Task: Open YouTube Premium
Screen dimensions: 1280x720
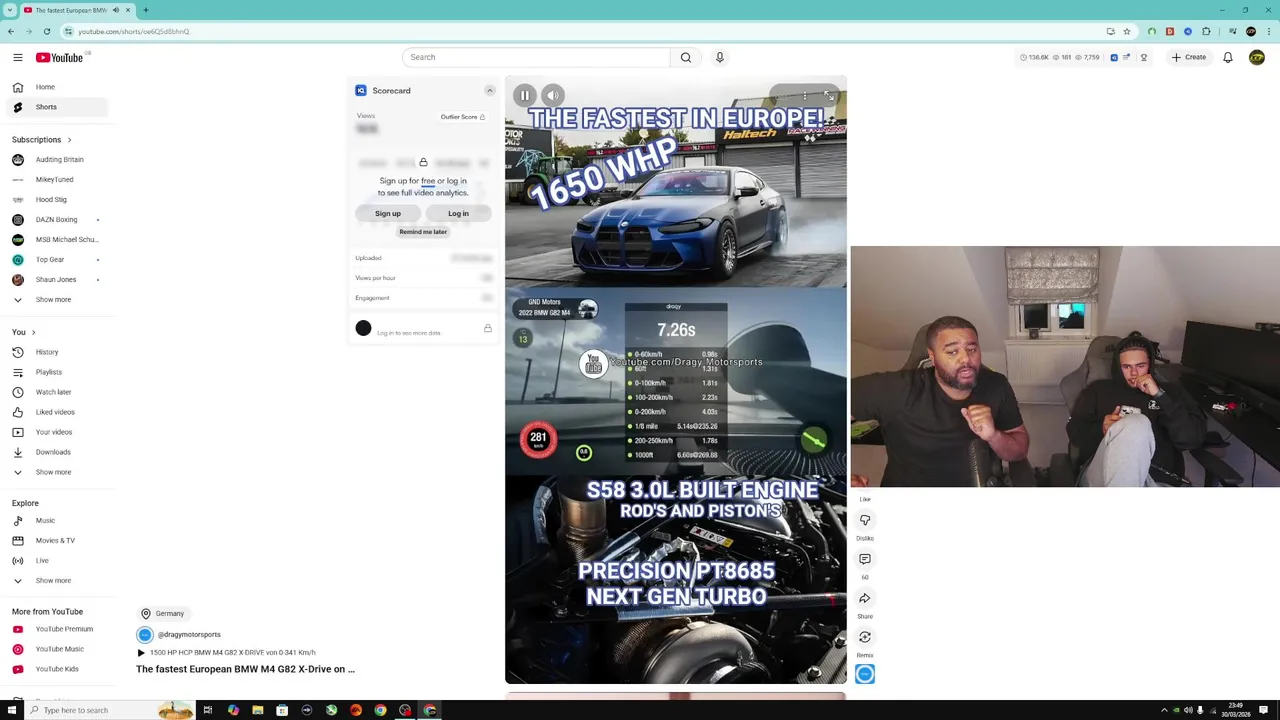Action: (56, 629)
